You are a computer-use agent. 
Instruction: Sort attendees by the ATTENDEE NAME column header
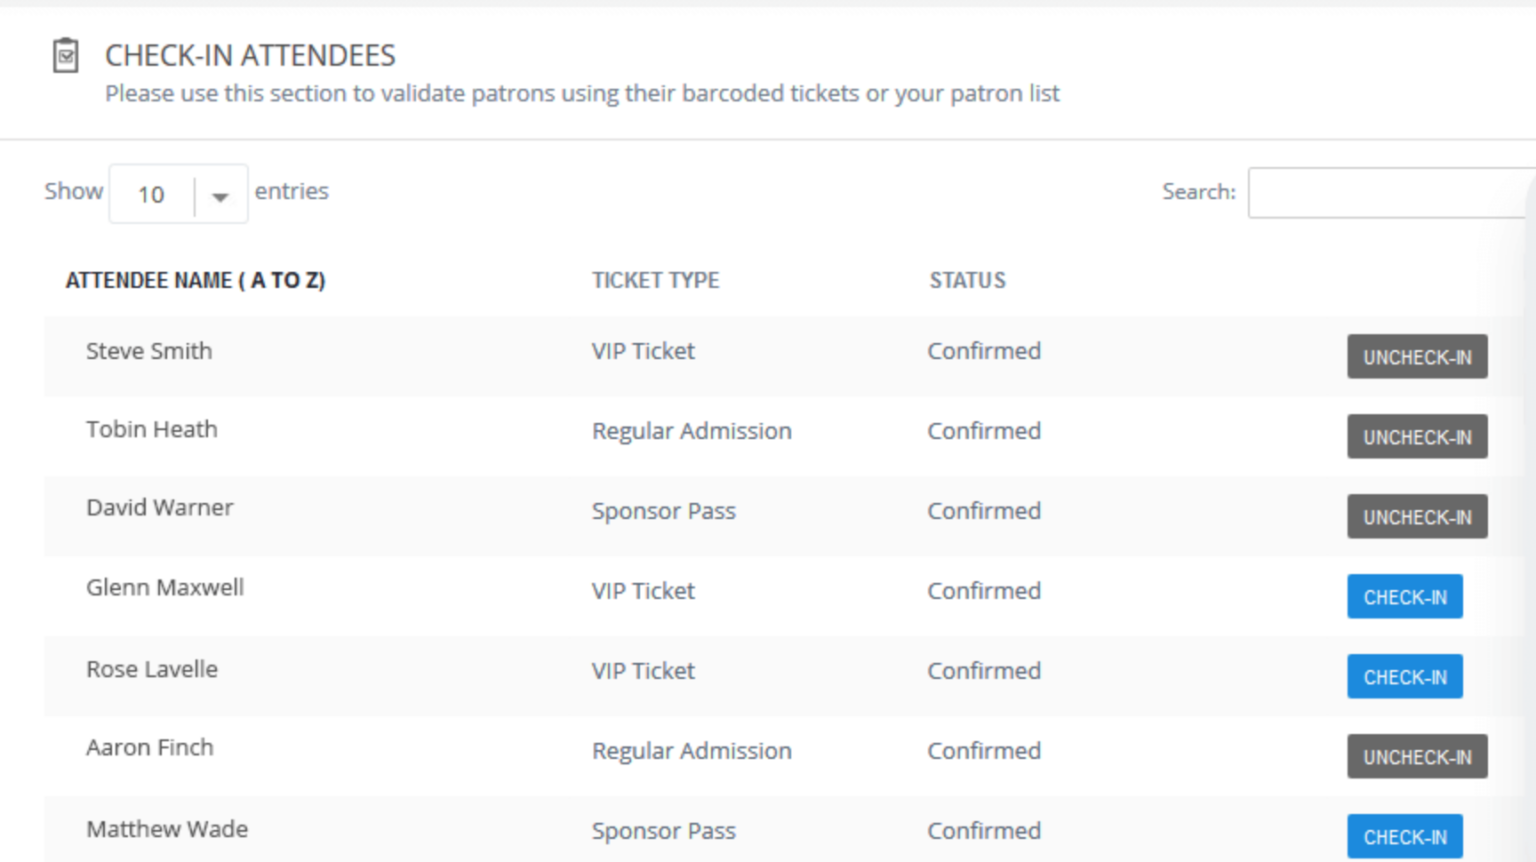[x=195, y=280]
